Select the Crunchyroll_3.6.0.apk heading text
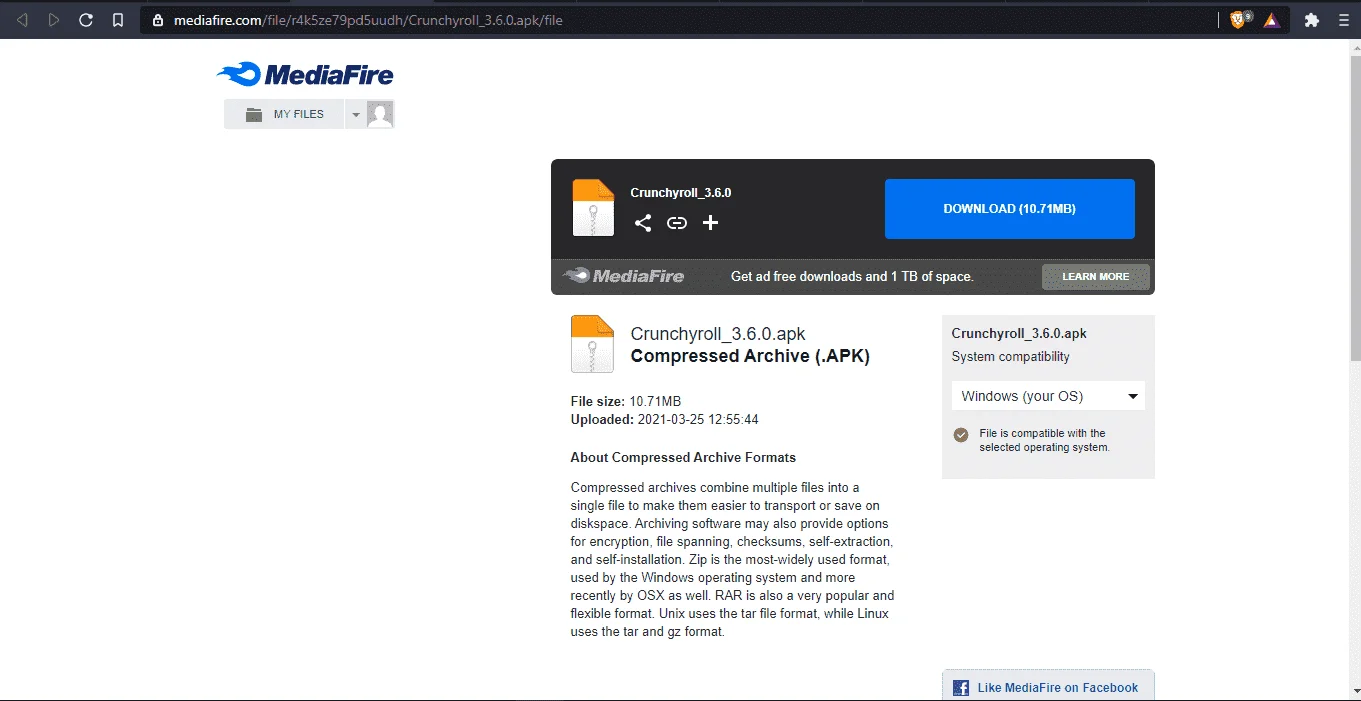Screen dimensions: 1361x701 pos(718,334)
